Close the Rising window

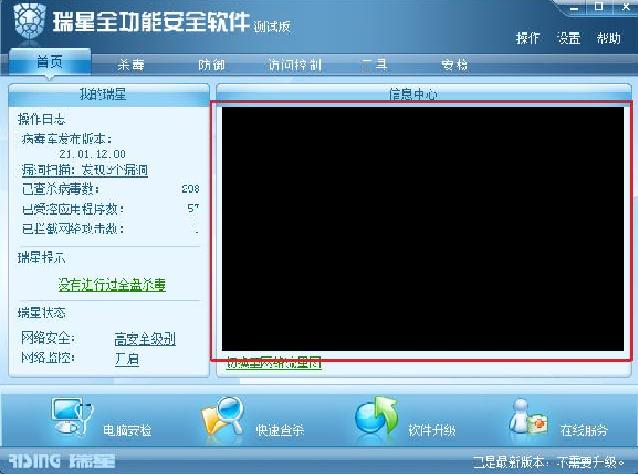(627, 7)
